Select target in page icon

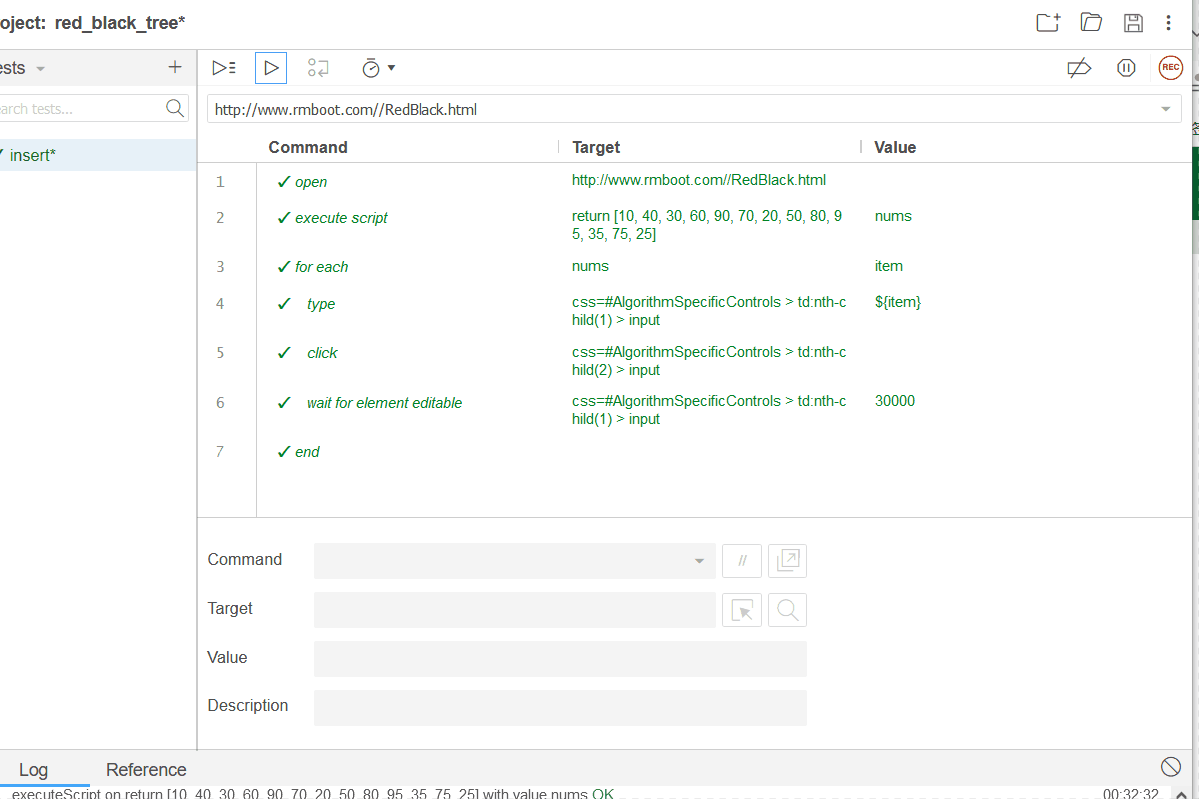click(x=742, y=609)
